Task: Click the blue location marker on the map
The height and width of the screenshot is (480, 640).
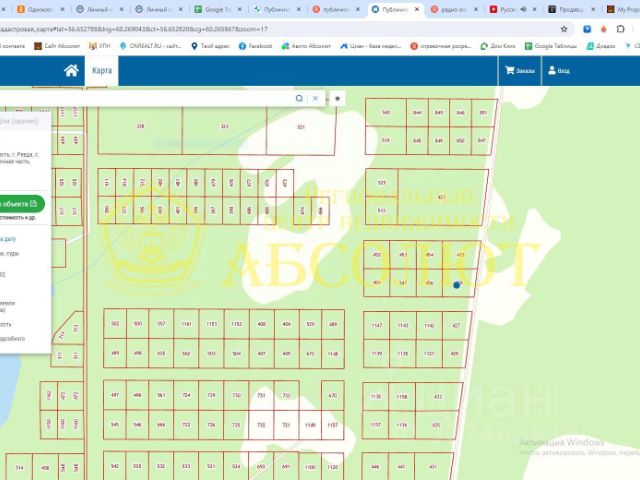Action: pyautogui.click(x=457, y=285)
